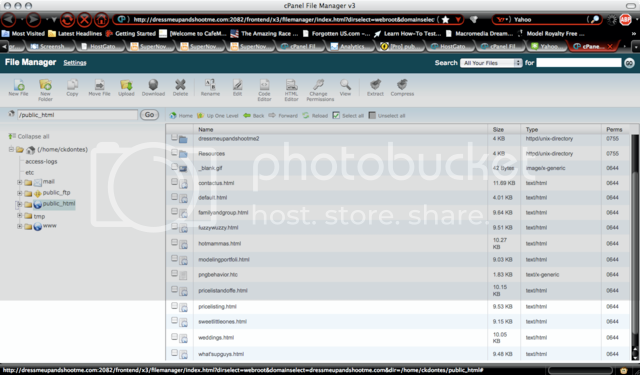
Task: Check the box for contactus.html
Action: (174, 182)
